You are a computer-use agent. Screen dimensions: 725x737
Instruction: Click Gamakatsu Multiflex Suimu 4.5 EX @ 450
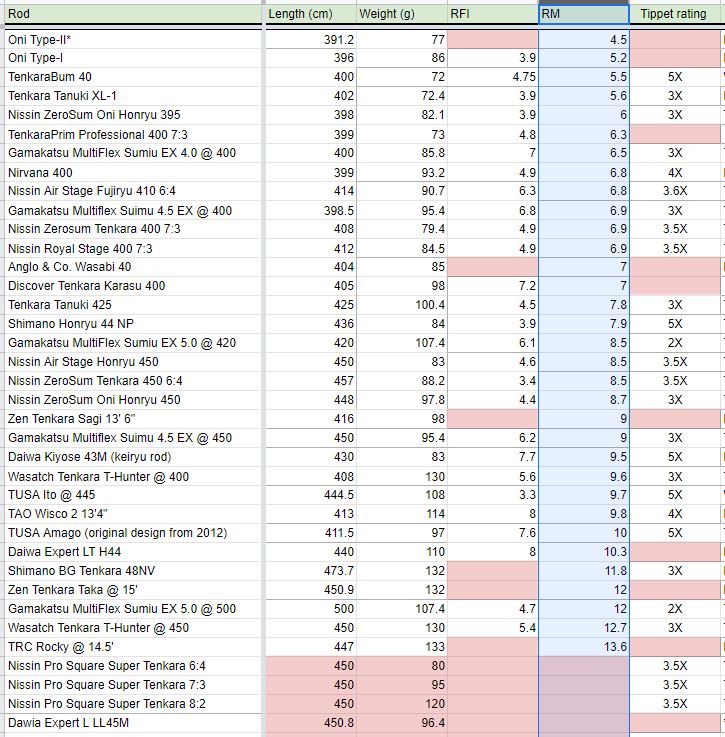pos(133,438)
